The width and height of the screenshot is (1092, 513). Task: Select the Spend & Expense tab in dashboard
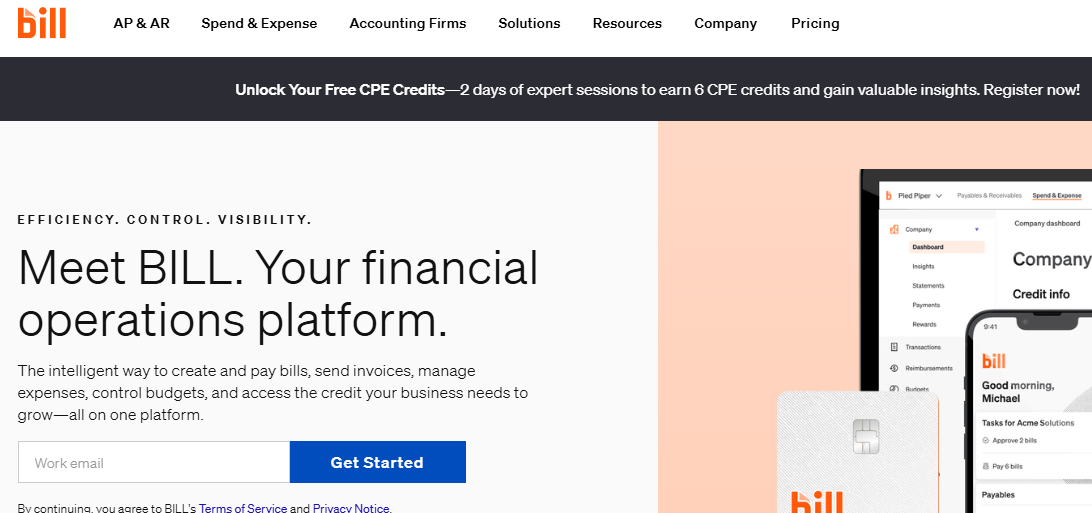point(1056,196)
